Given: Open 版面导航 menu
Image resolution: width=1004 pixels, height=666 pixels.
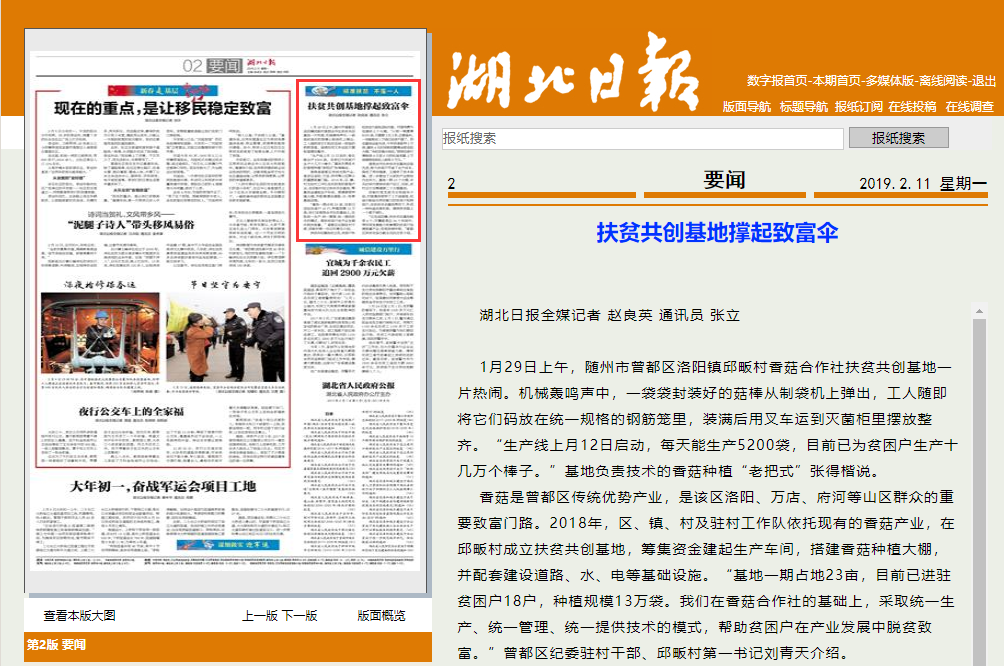Looking at the screenshot, I should click(x=746, y=107).
